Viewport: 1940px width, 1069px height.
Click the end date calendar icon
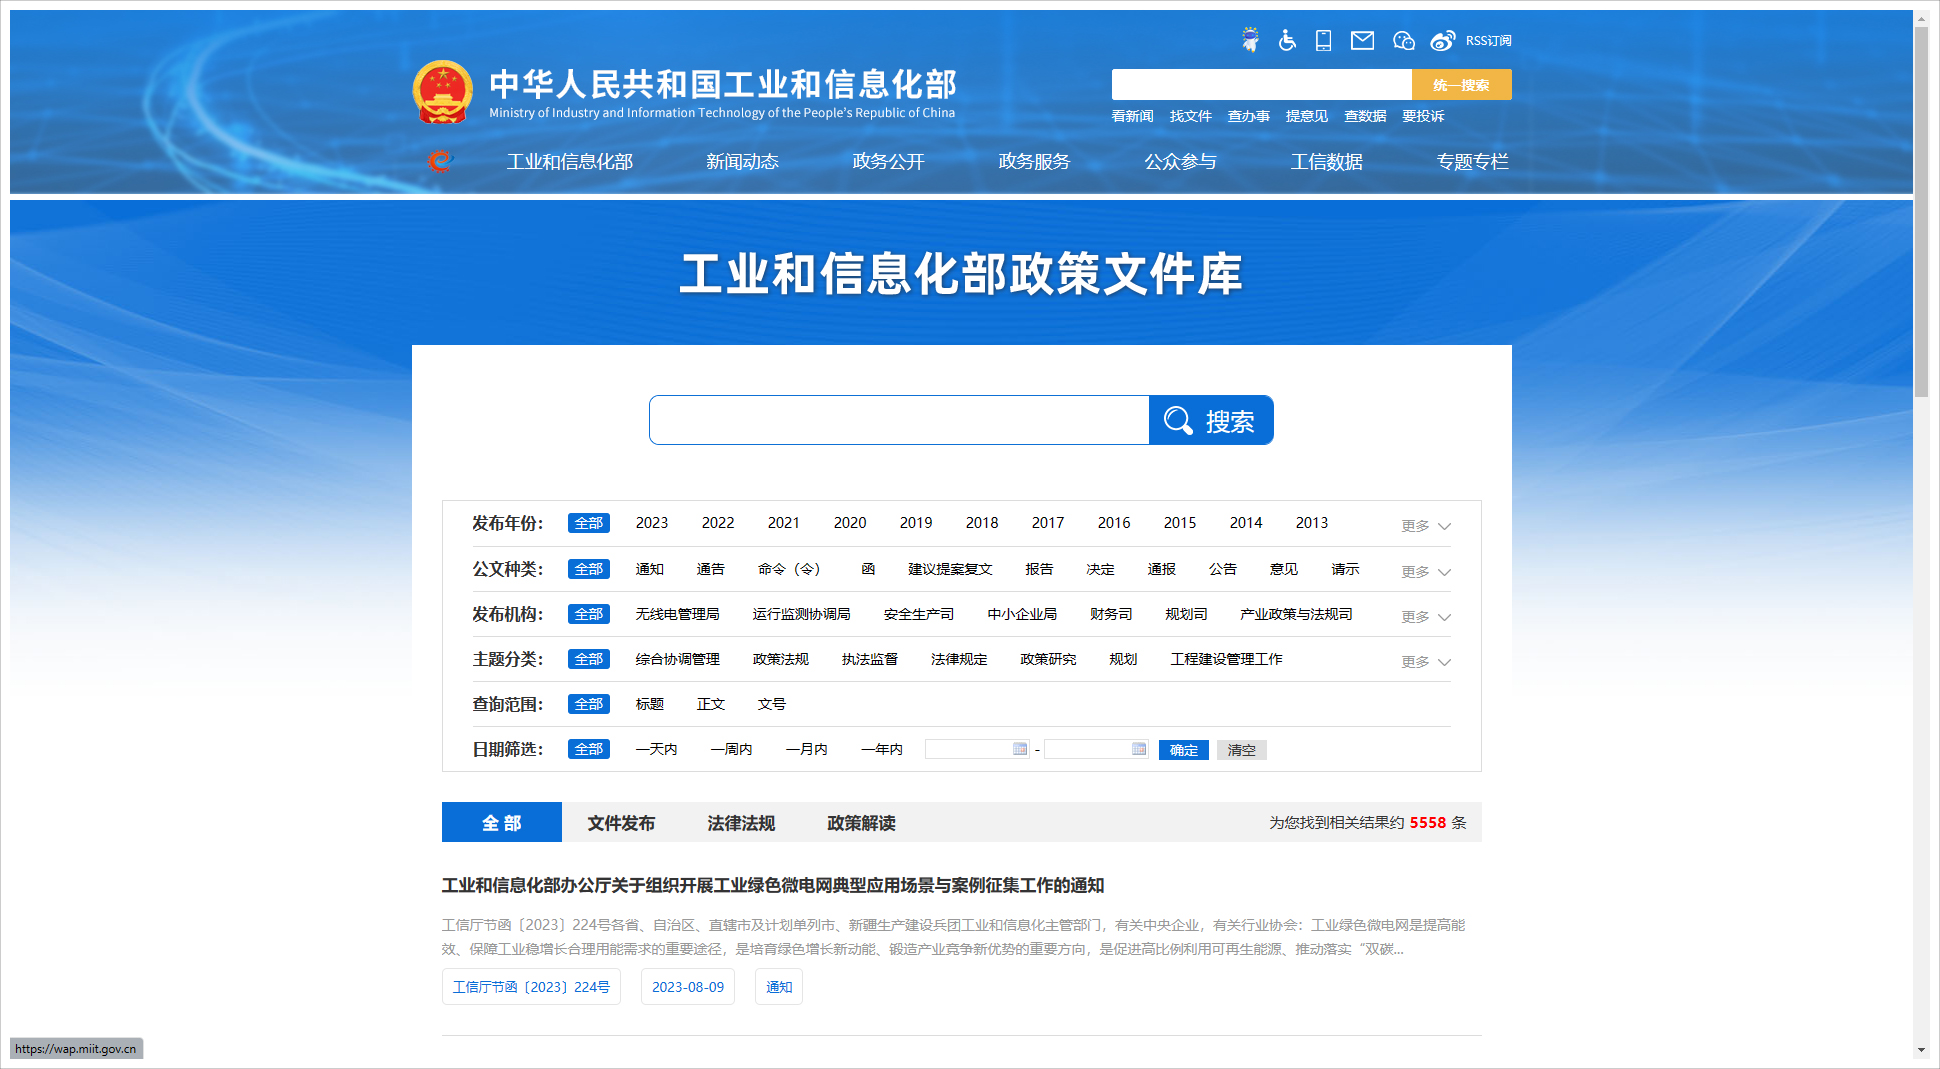(1139, 749)
